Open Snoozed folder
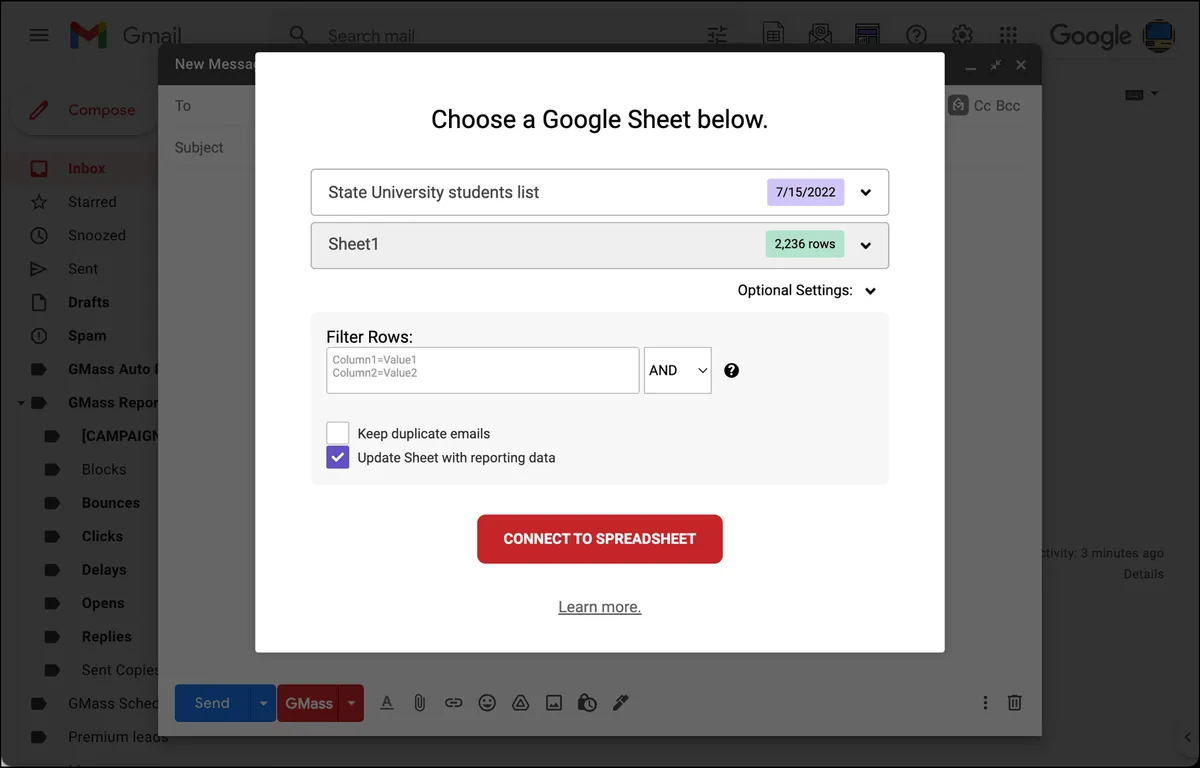 [97, 235]
